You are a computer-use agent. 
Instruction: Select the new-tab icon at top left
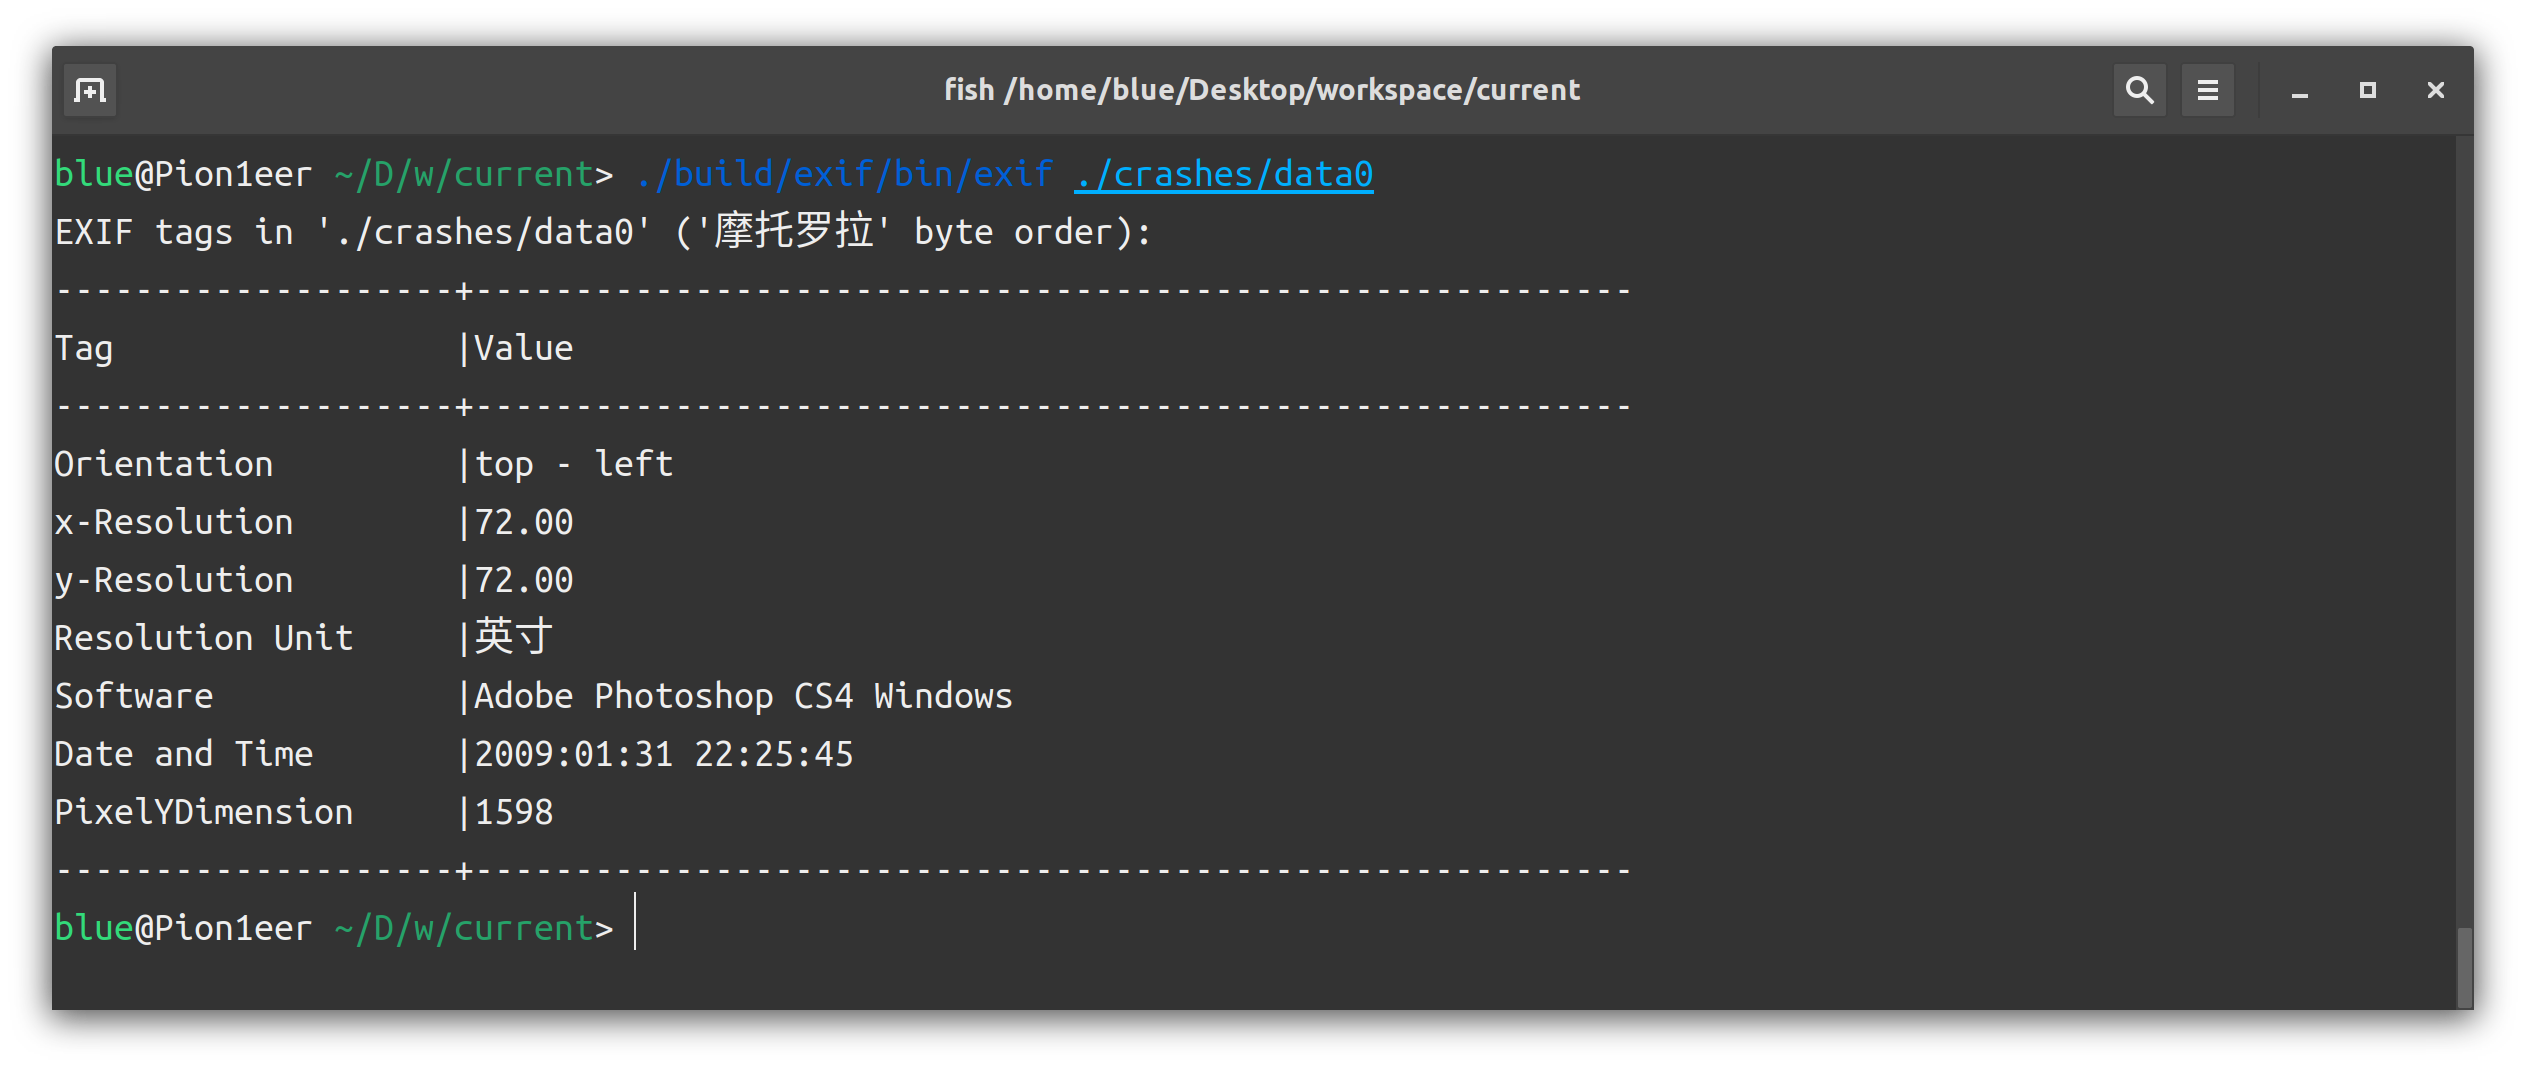89,89
